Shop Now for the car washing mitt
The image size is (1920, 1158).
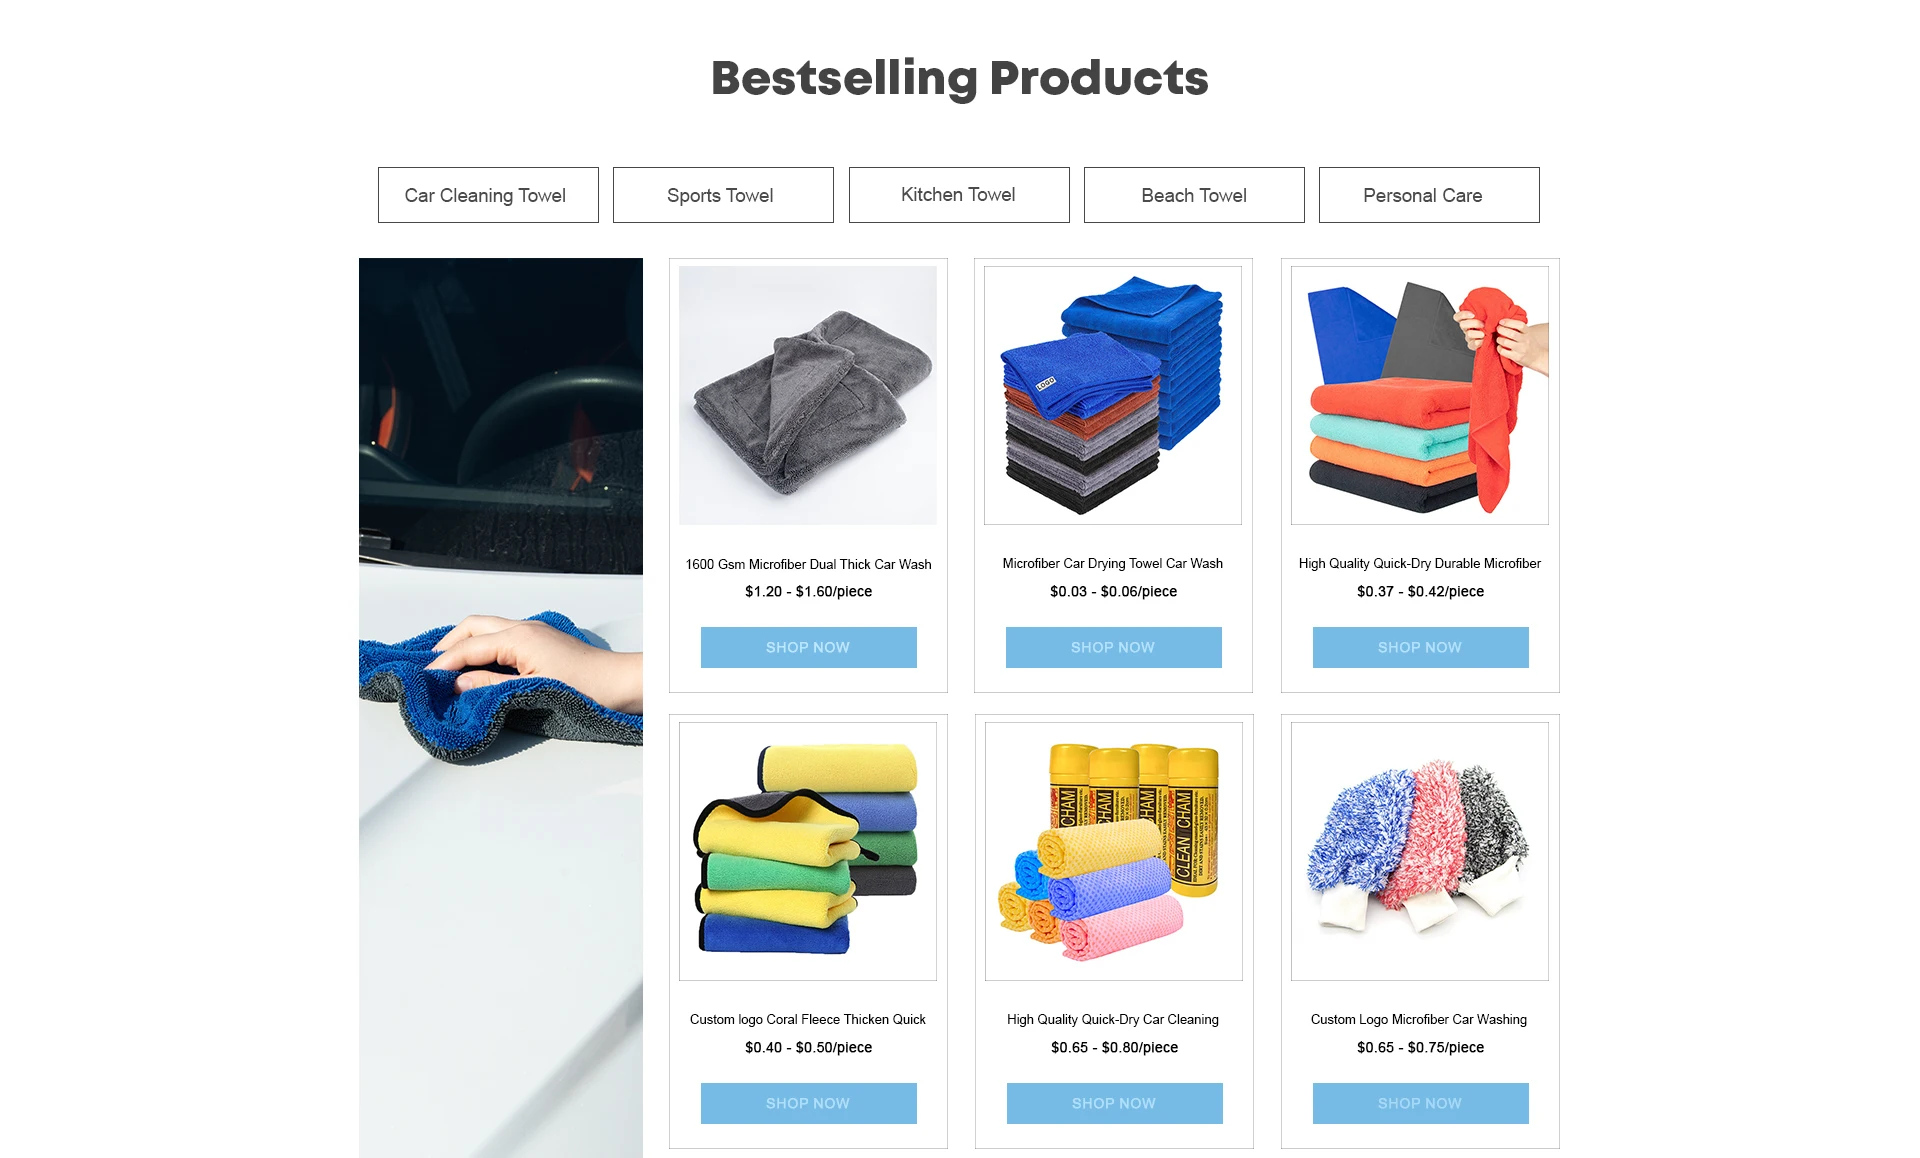pyautogui.click(x=1421, y=1103)
